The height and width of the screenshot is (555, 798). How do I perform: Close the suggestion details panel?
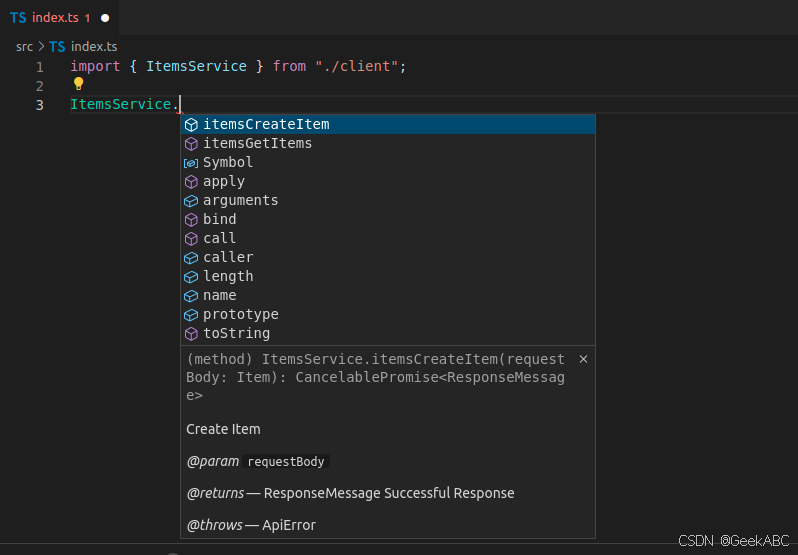[584, 359]
